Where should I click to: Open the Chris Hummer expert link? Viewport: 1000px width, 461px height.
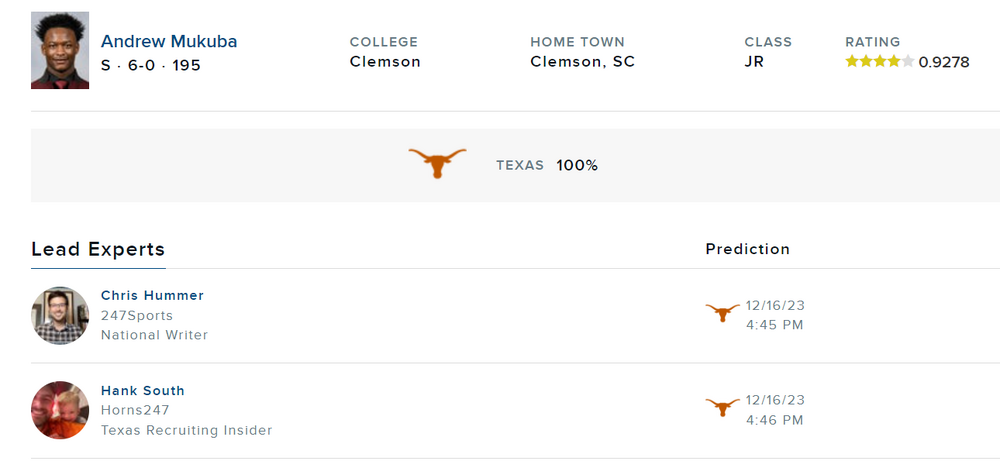point(152,296)
